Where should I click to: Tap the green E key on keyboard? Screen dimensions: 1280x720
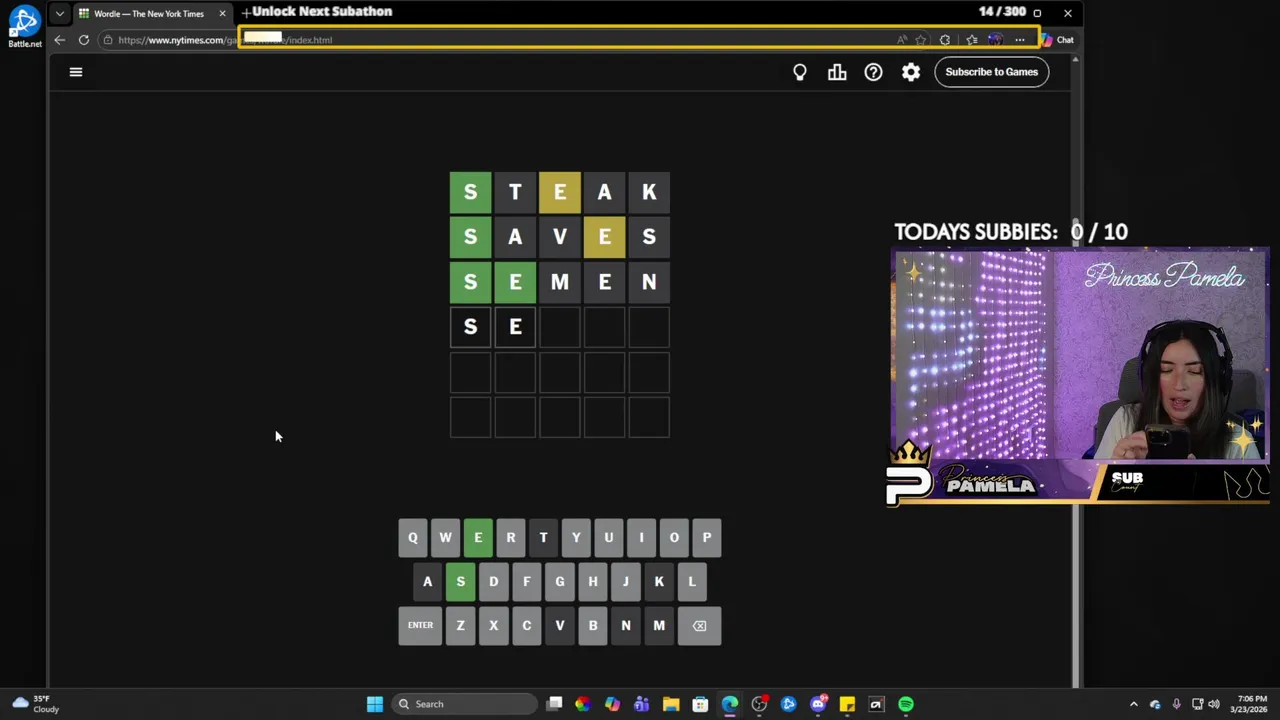coord(478,538)
